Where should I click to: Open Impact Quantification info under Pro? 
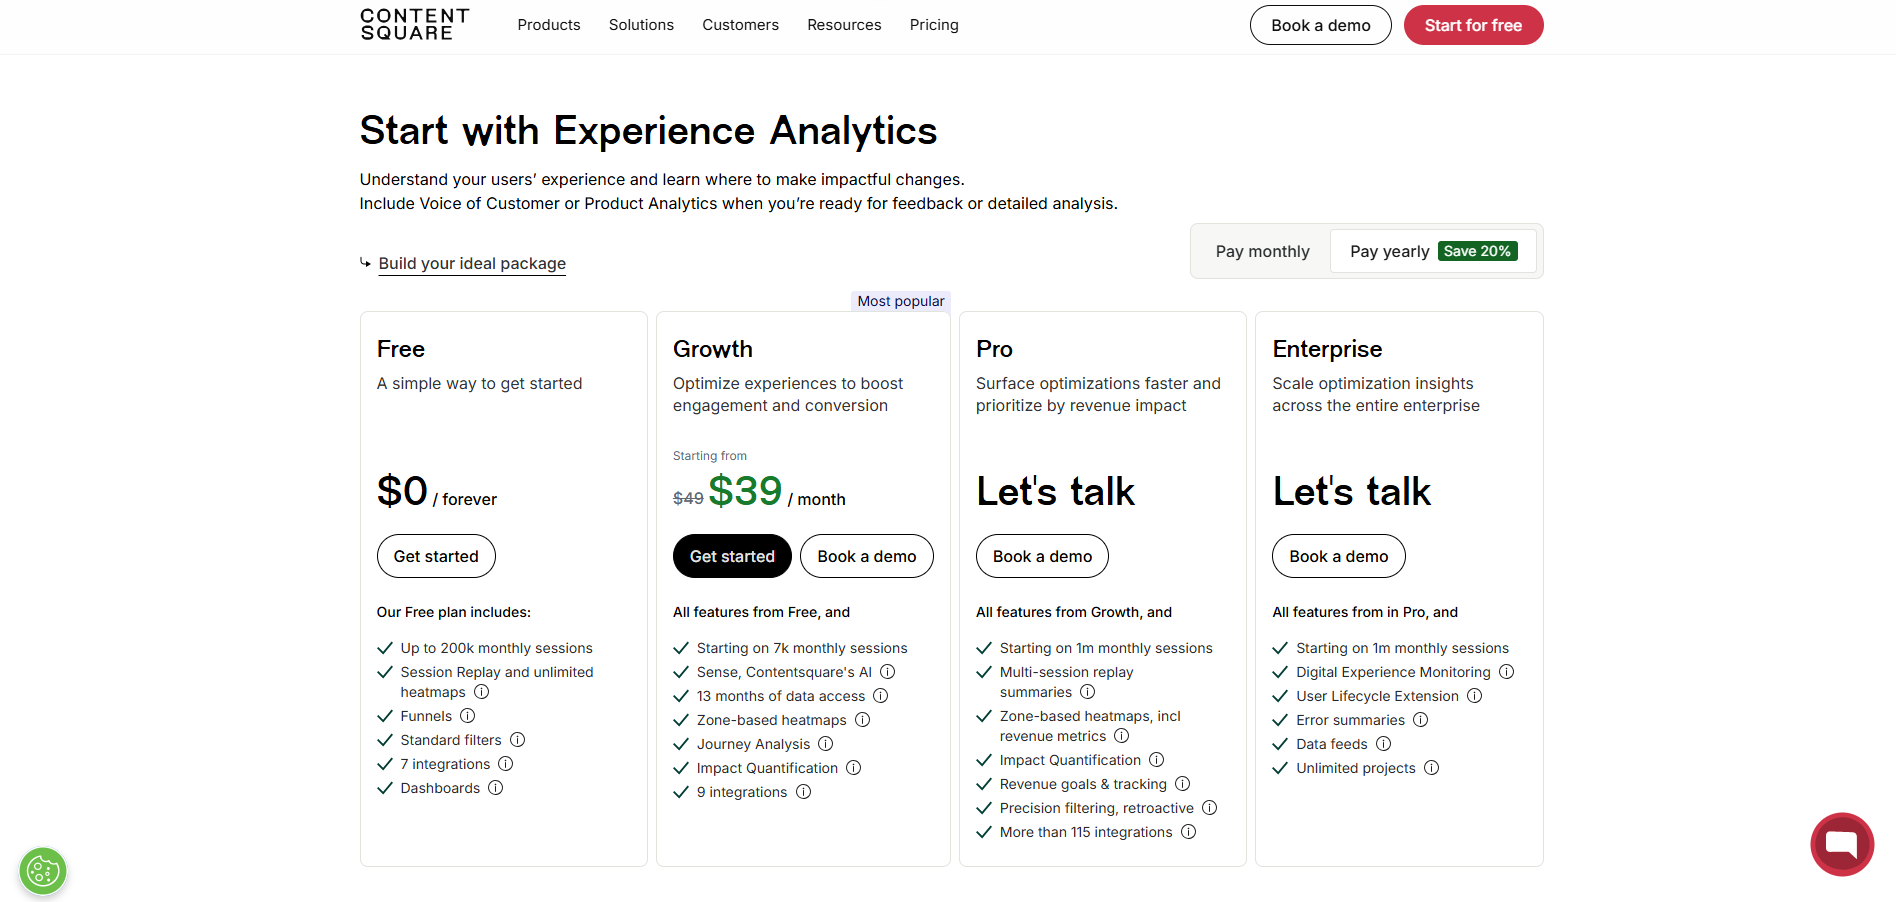point(1156,760)
